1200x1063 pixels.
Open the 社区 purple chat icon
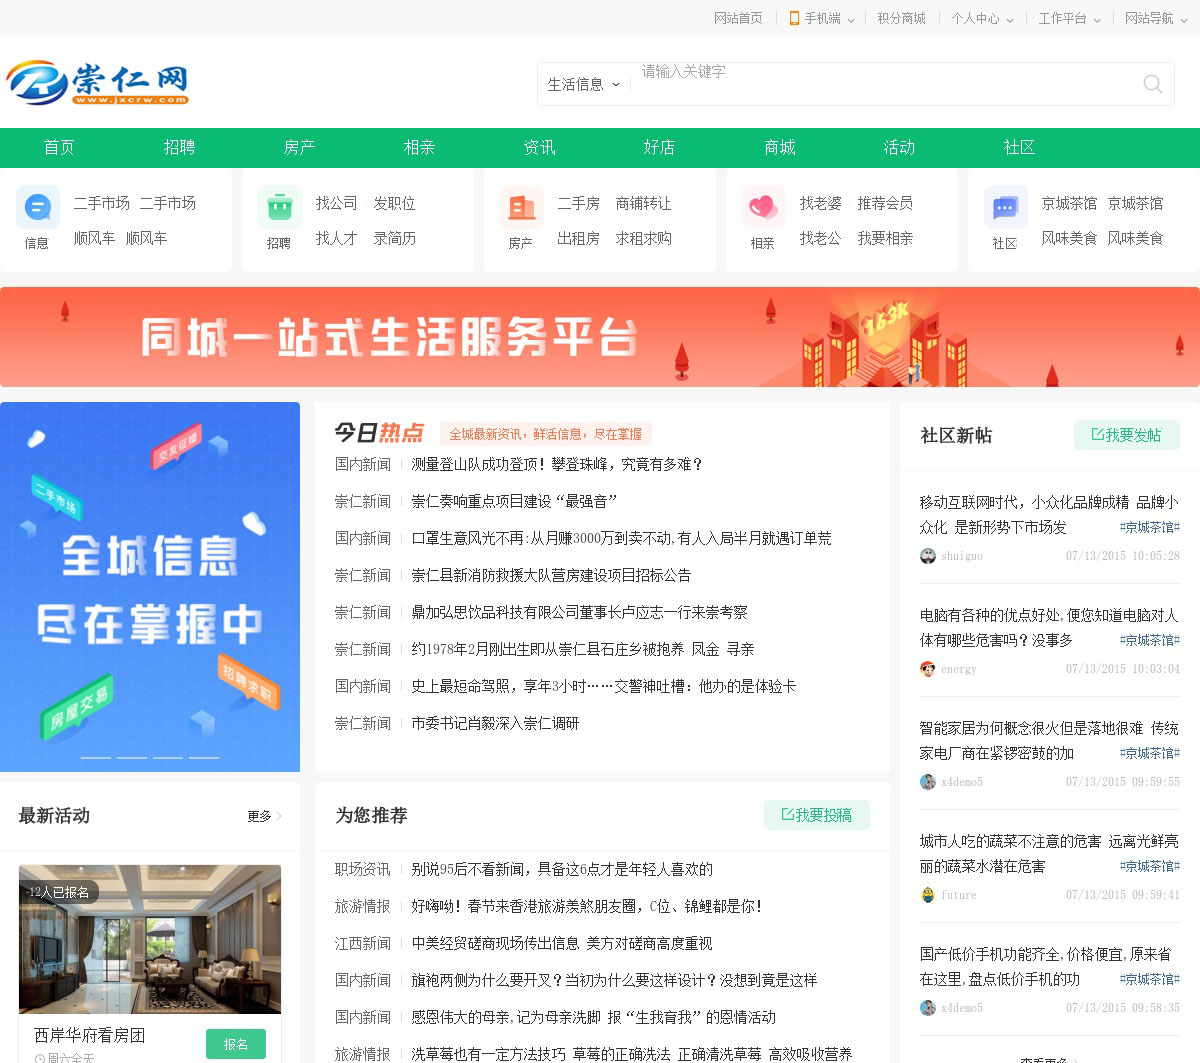1005,208
